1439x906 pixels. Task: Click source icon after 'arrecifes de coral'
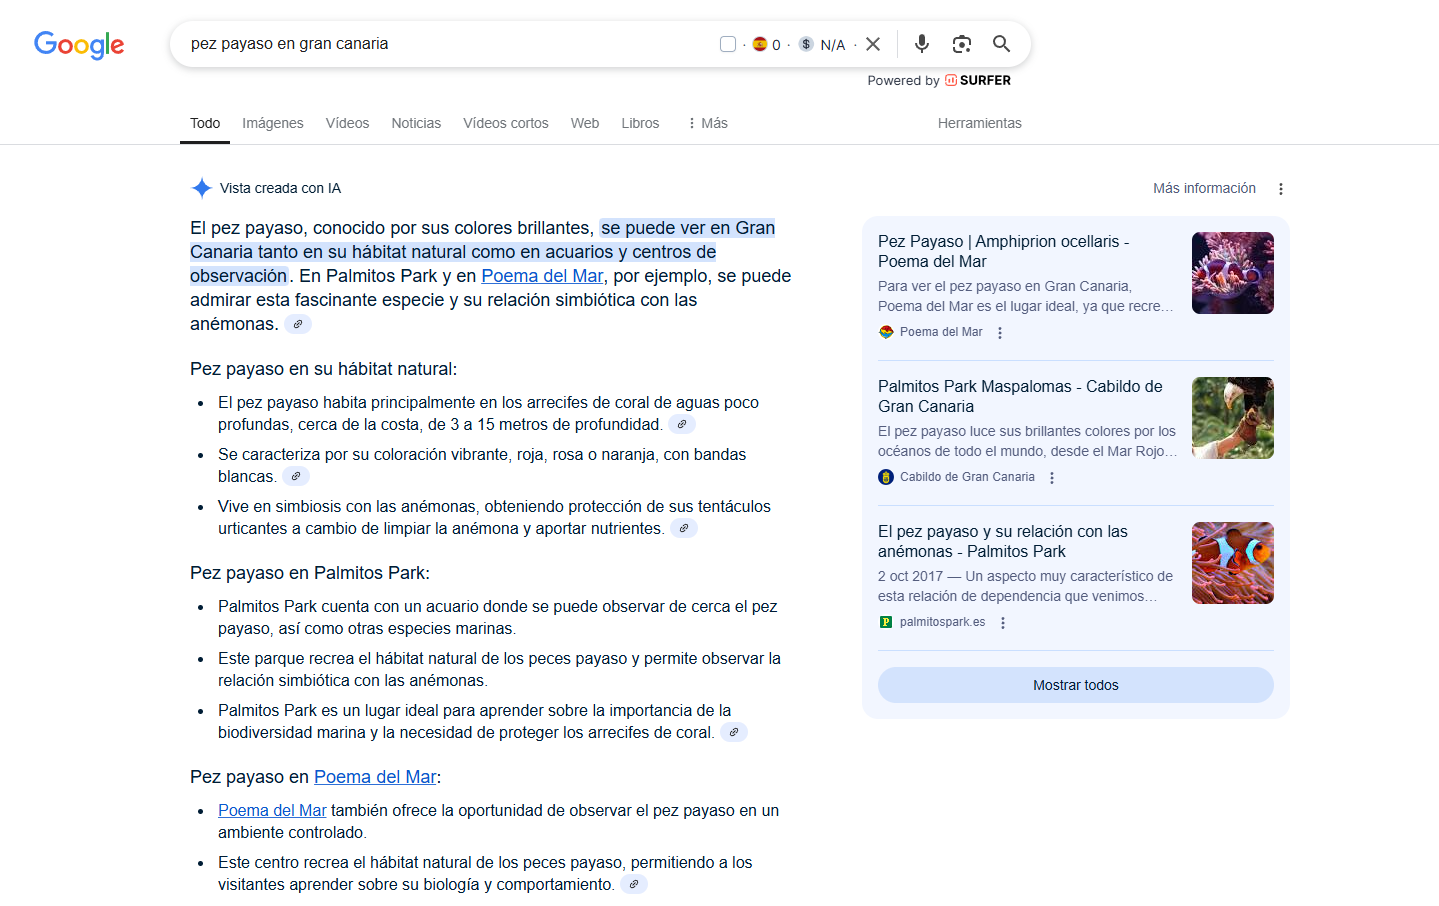coord(734,732)
